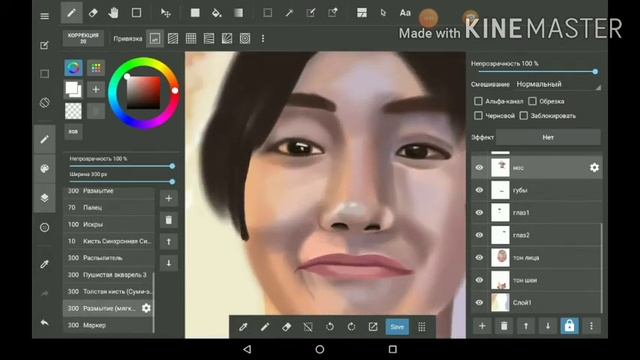Move selected brush down in list
Viewport: 640px width, 360px height.
coord(169,263)
